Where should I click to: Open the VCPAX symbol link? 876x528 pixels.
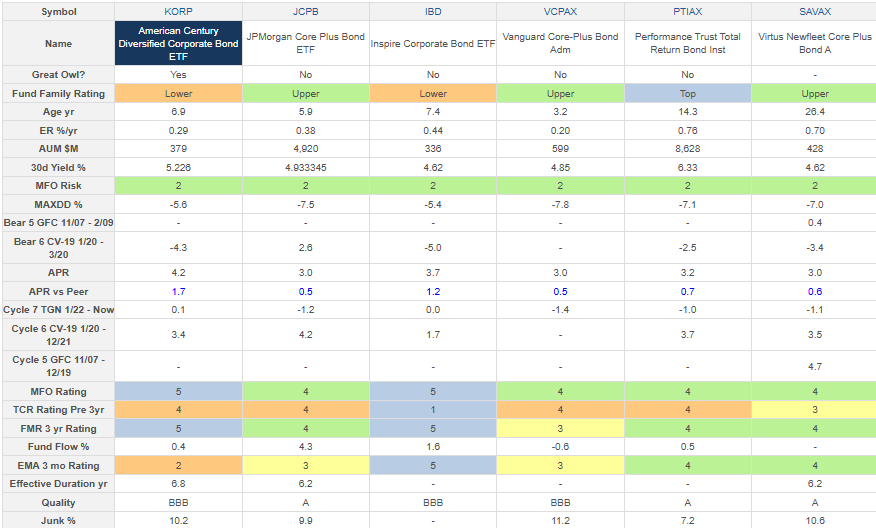pos(560,10)
